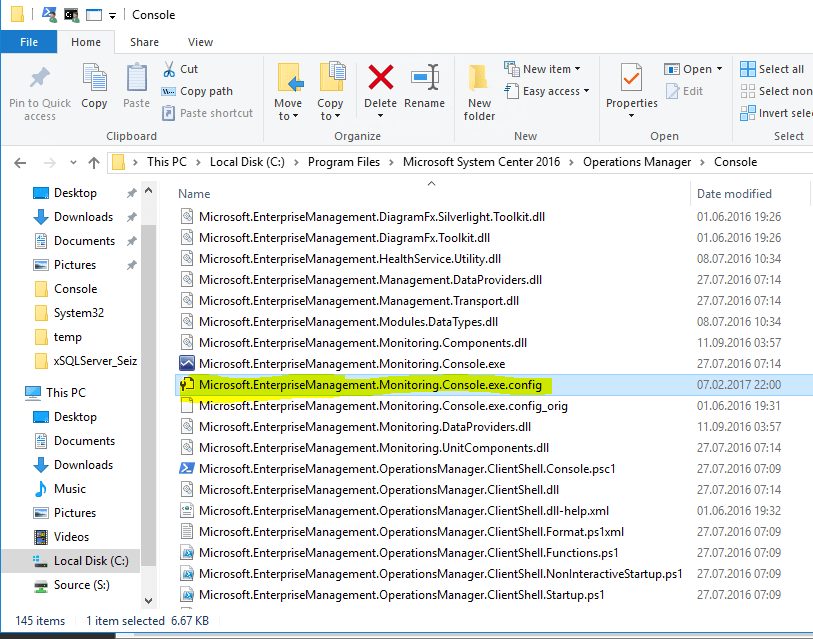Click the Edit button in Open group

[684, 91]
